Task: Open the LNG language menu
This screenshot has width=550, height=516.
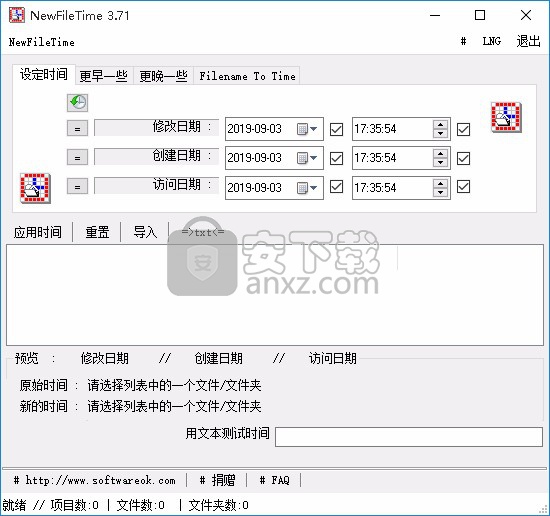Action: [491, 41]
